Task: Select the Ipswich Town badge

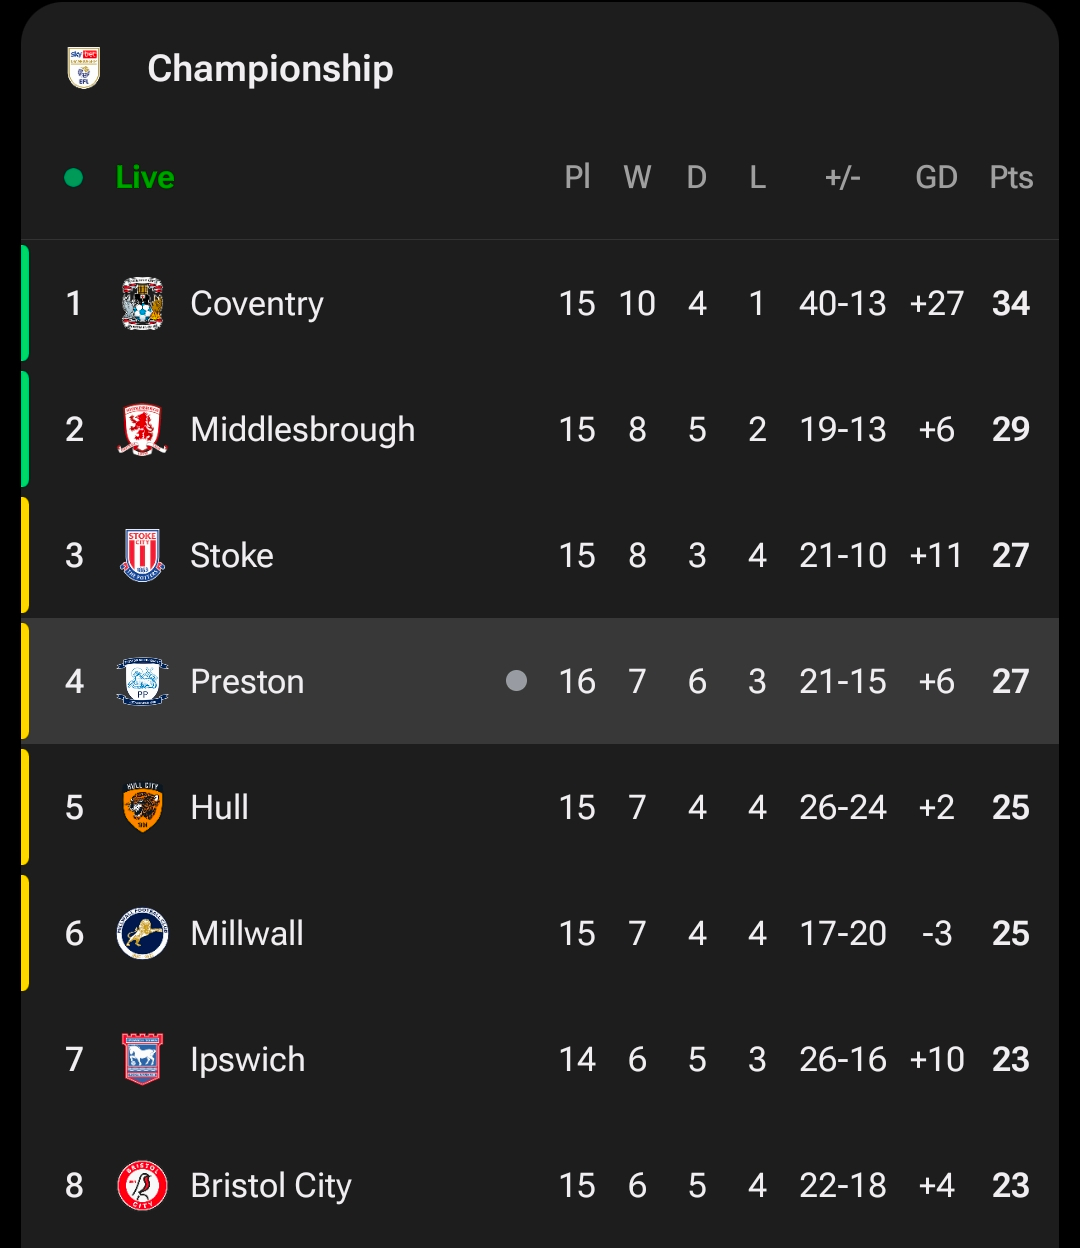Action: (x=142, y=1060)
